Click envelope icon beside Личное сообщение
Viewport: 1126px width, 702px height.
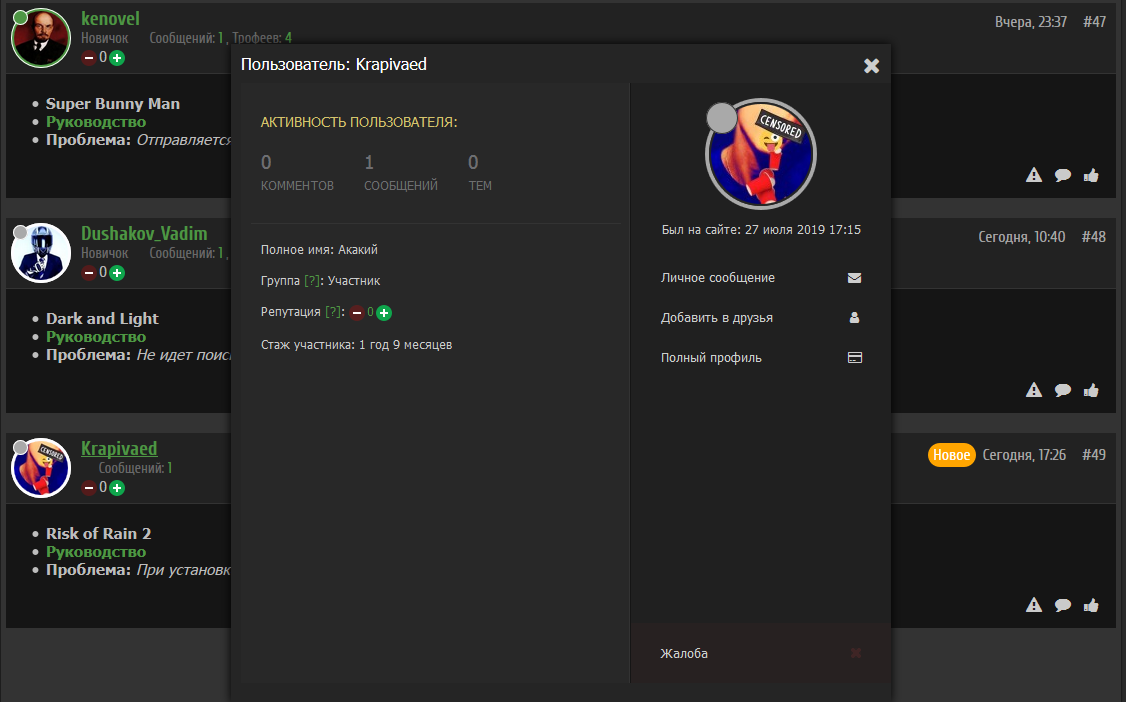(x=854, y=278)
